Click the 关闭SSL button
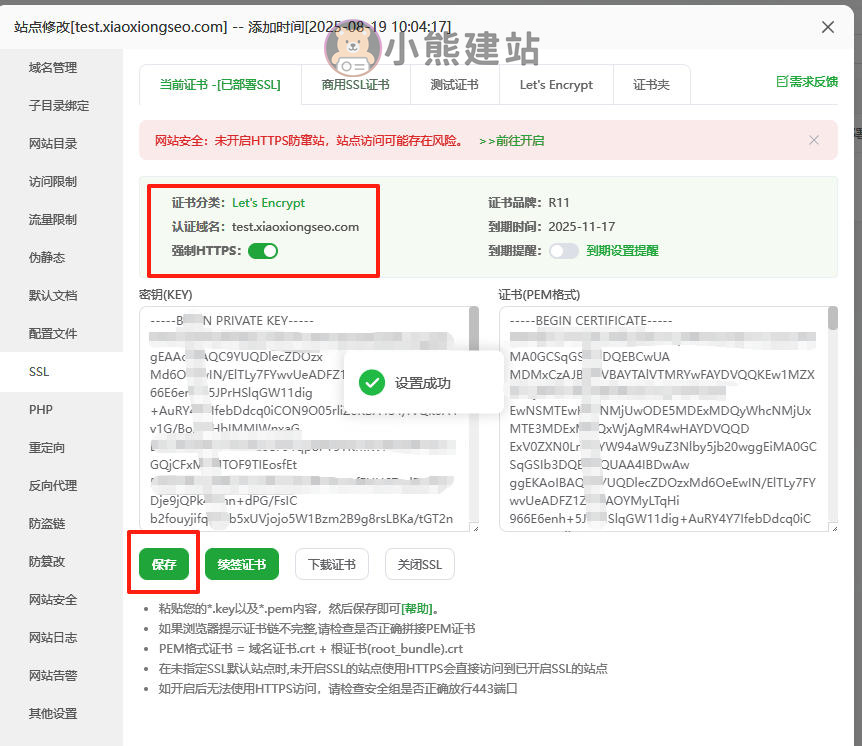This screenshot has width=862, height=746. pyautogui.click(x=420, y=564)
